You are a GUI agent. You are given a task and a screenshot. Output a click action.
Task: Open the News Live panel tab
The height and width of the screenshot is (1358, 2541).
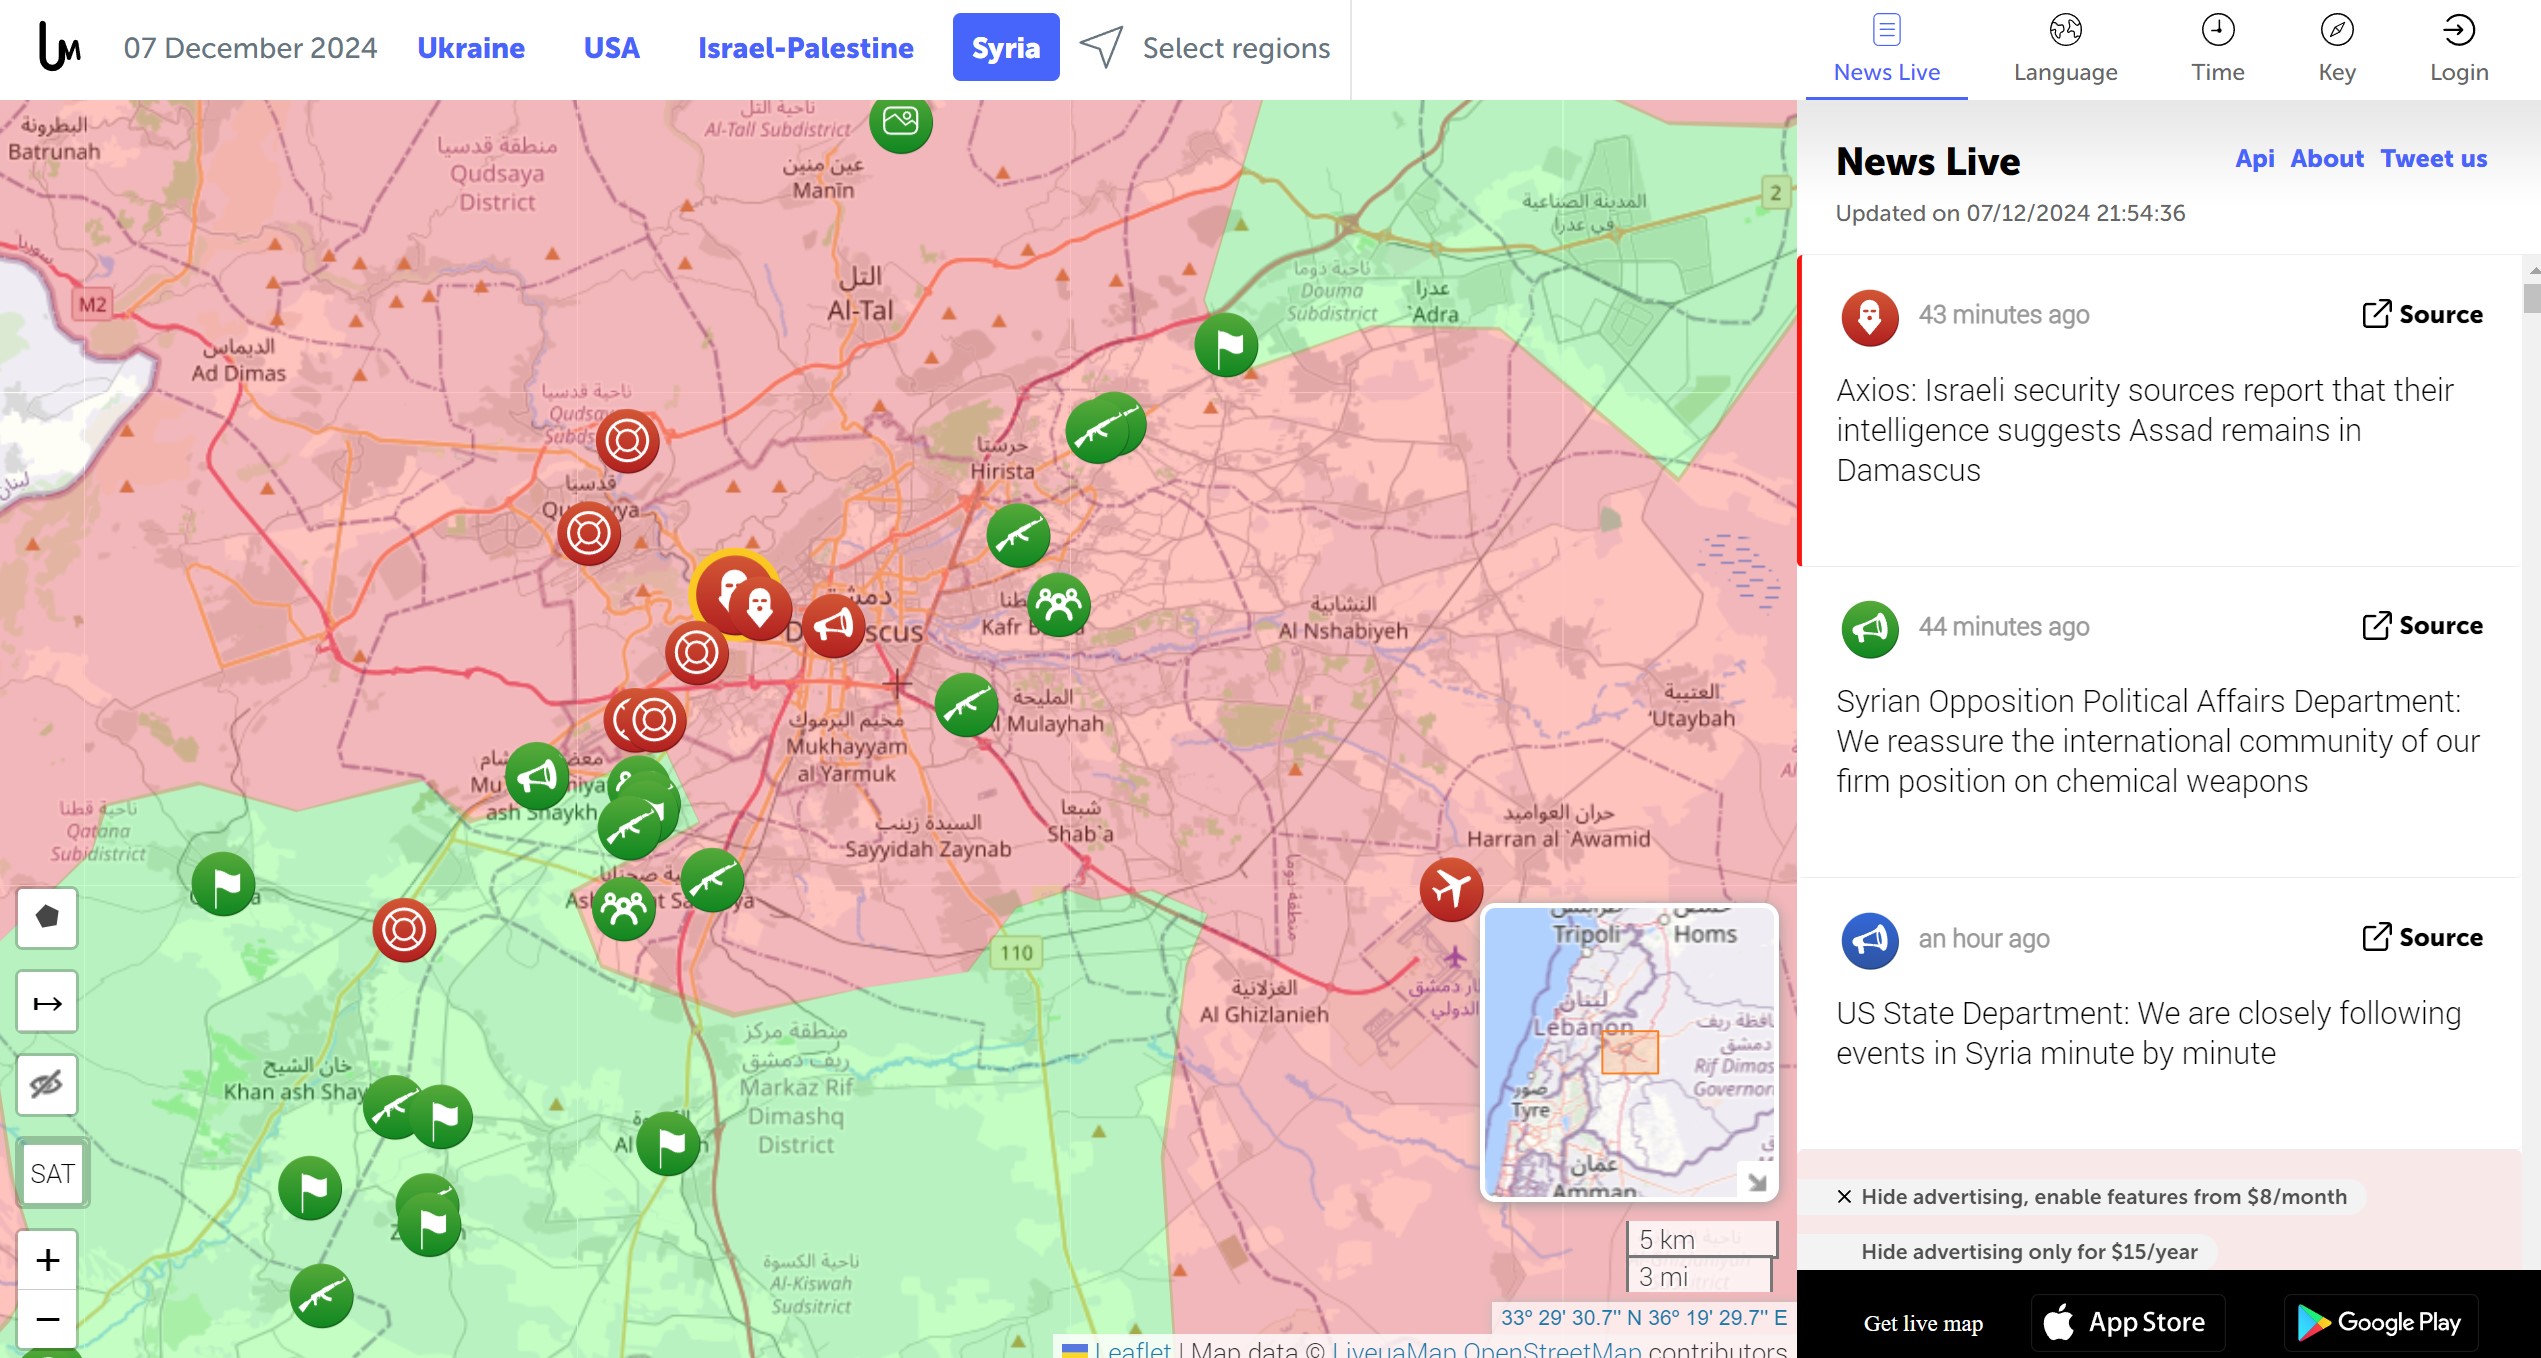(x=1886, y=49)
